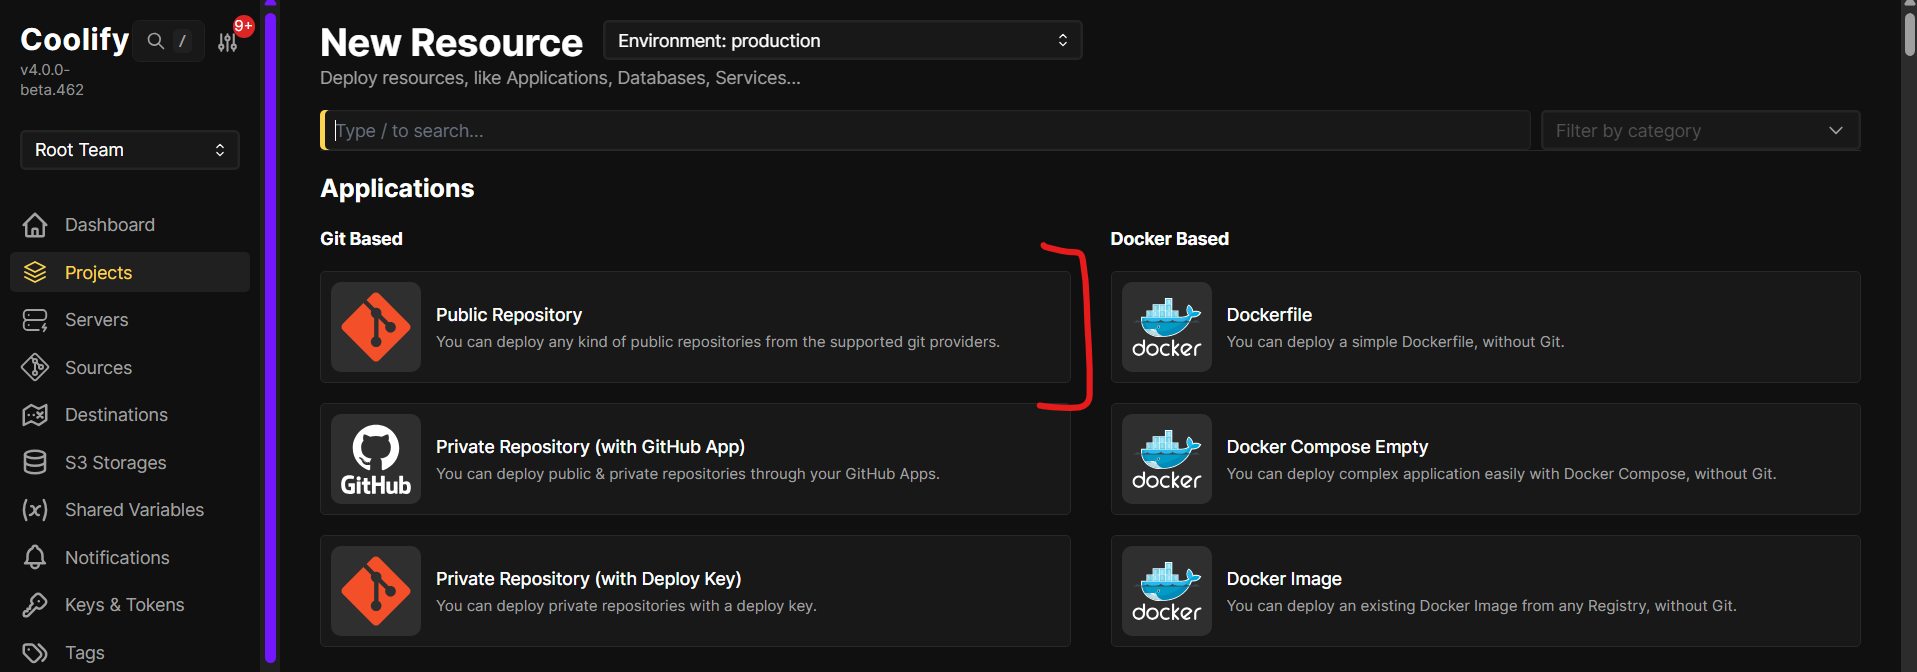Click the Docker Image whale icon
The width and height of the screenshot is (1917, 672).
click(x=1166, y=591)
